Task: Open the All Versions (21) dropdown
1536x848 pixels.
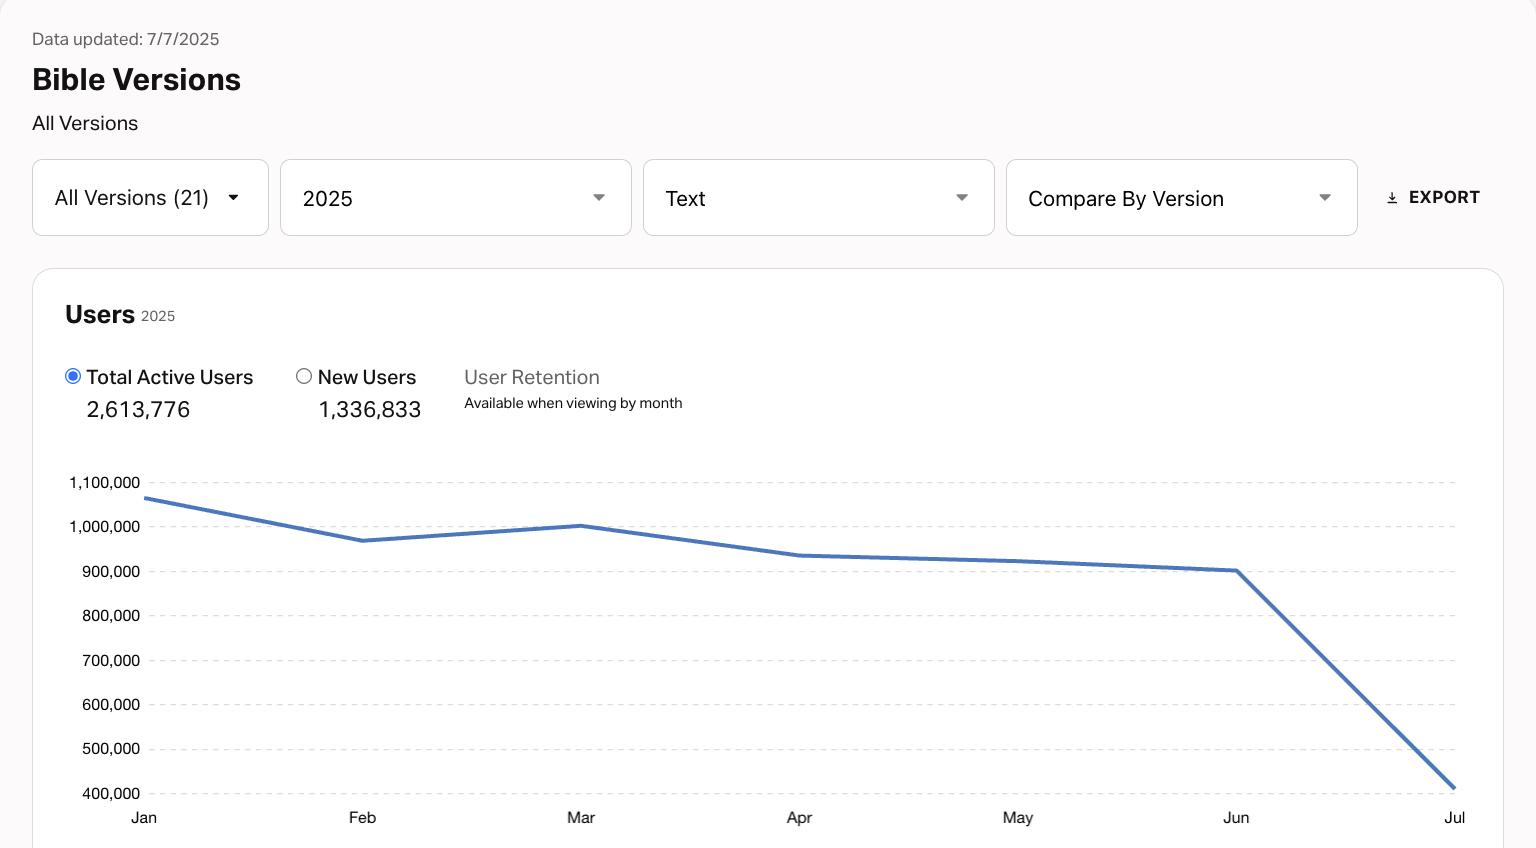Action: [150, 198]
